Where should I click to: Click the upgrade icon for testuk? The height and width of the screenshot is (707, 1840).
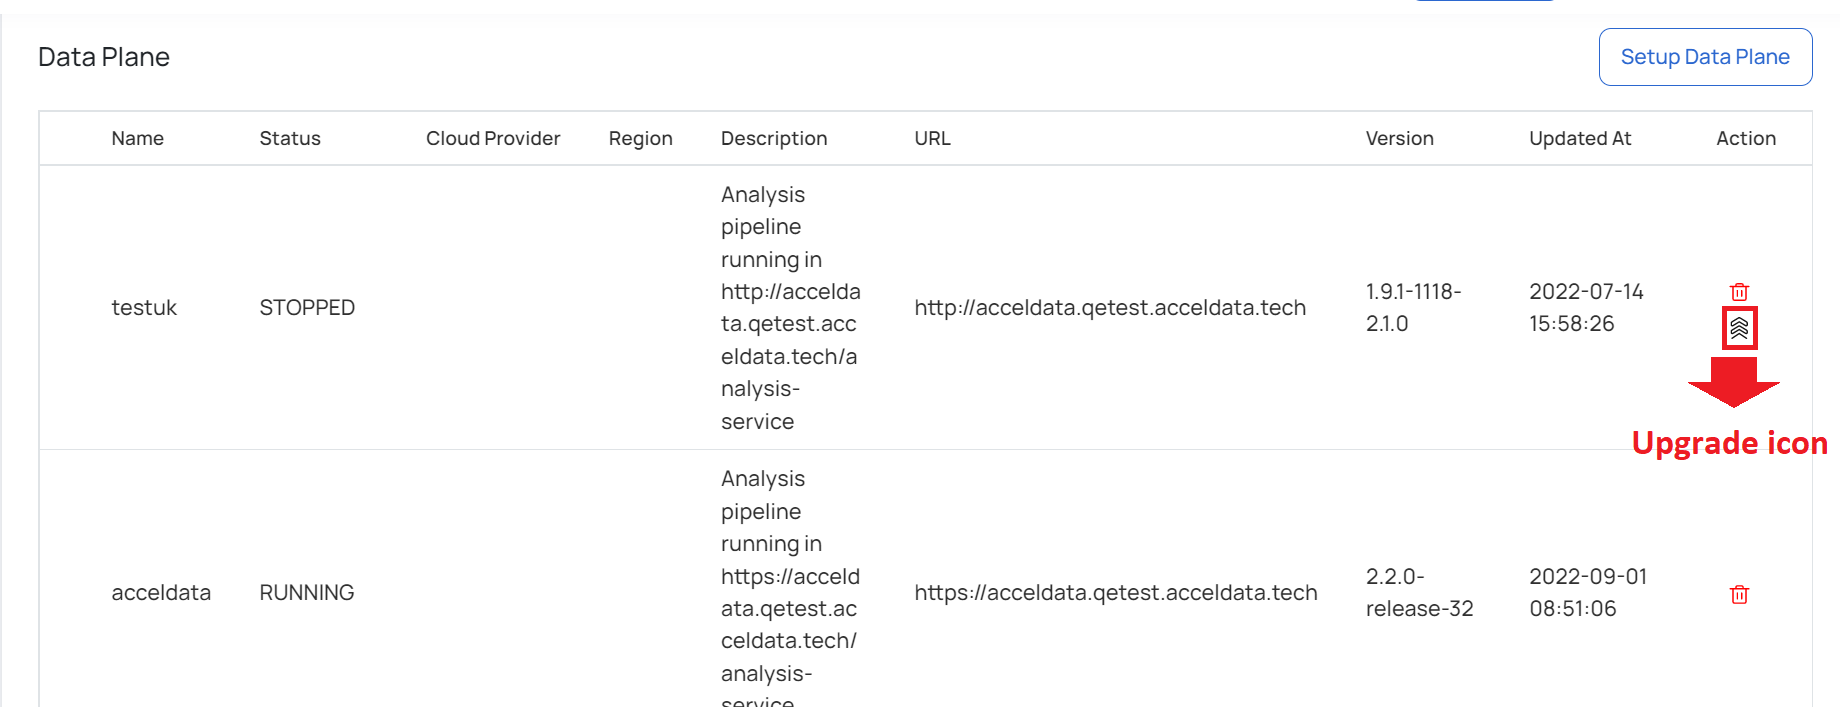pos(1739,328)
